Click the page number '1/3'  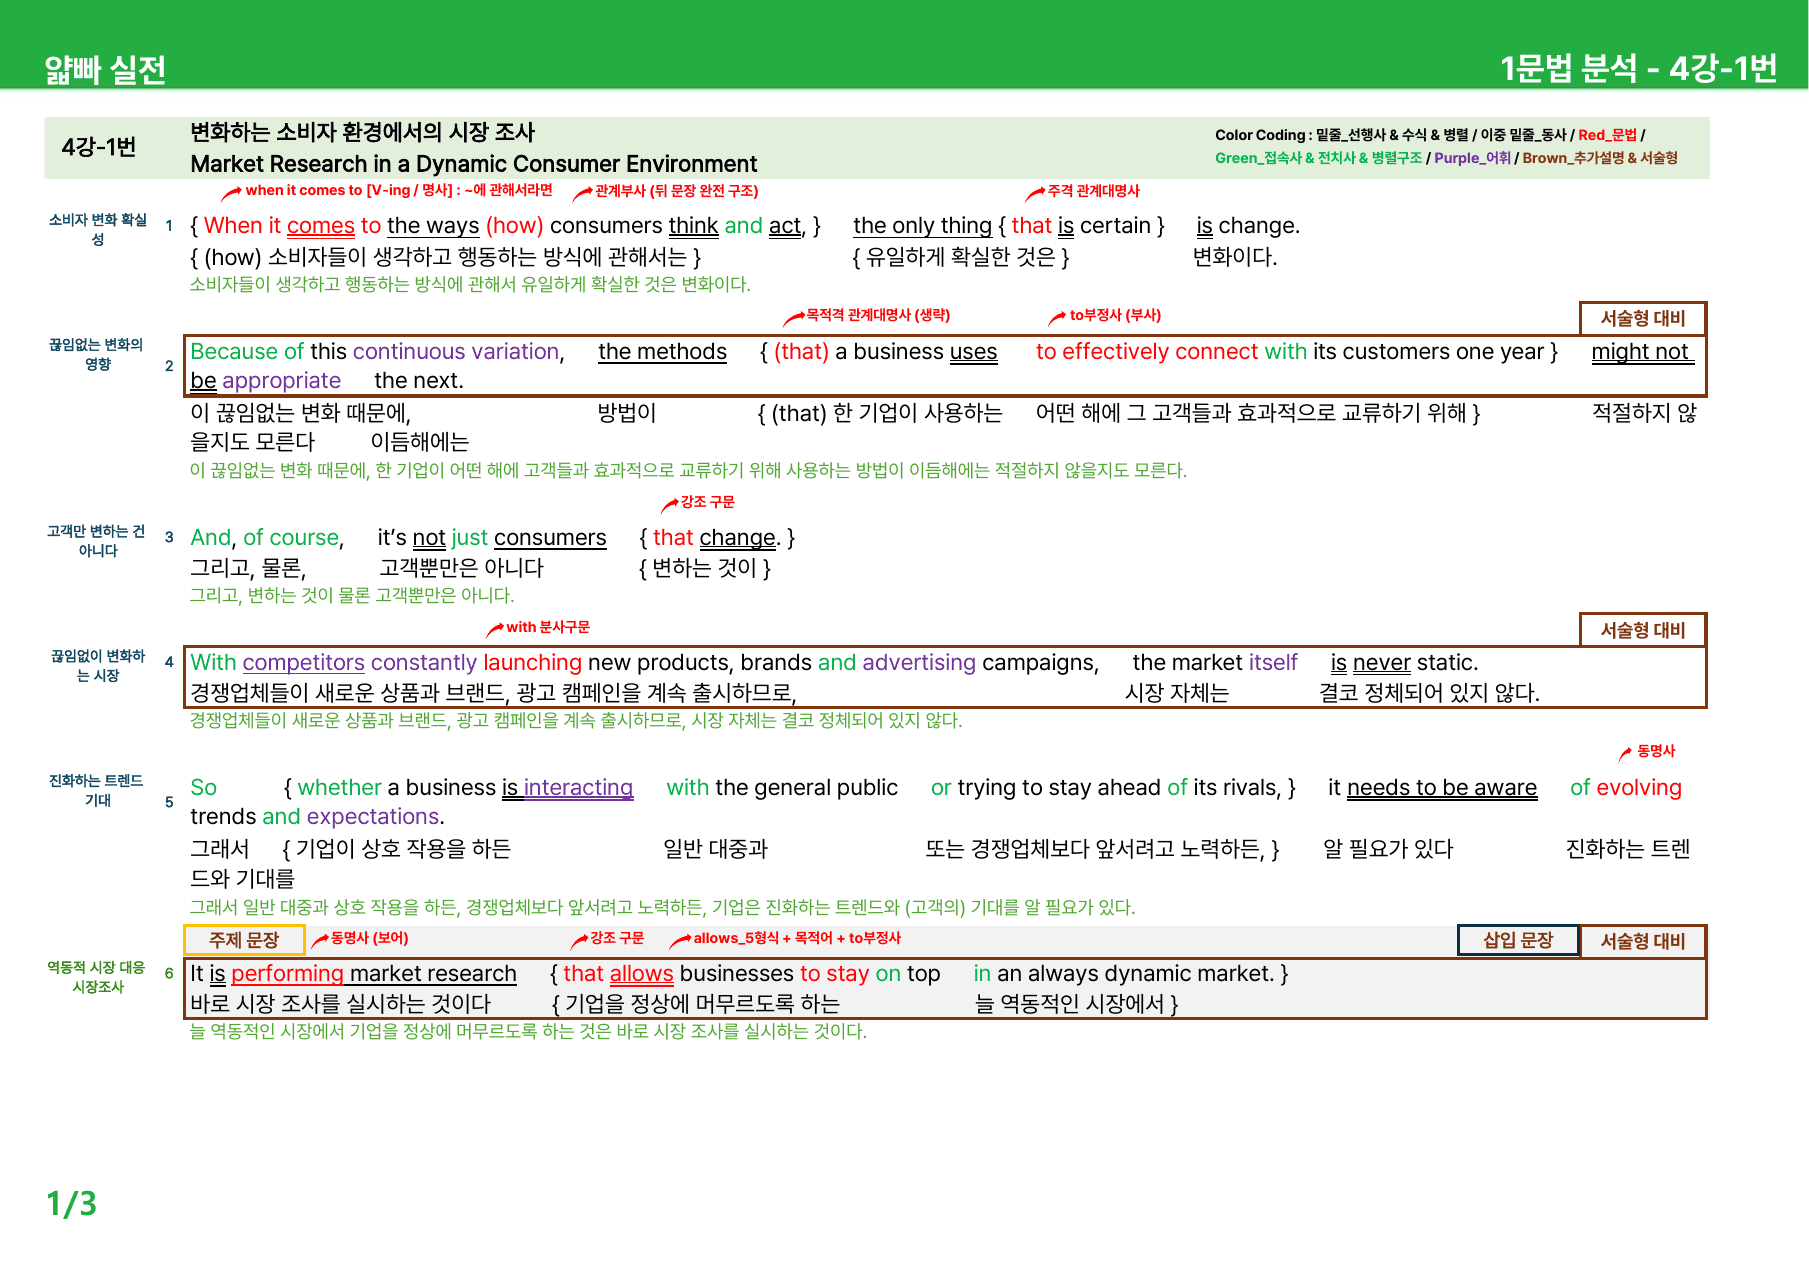point(71,1204)
